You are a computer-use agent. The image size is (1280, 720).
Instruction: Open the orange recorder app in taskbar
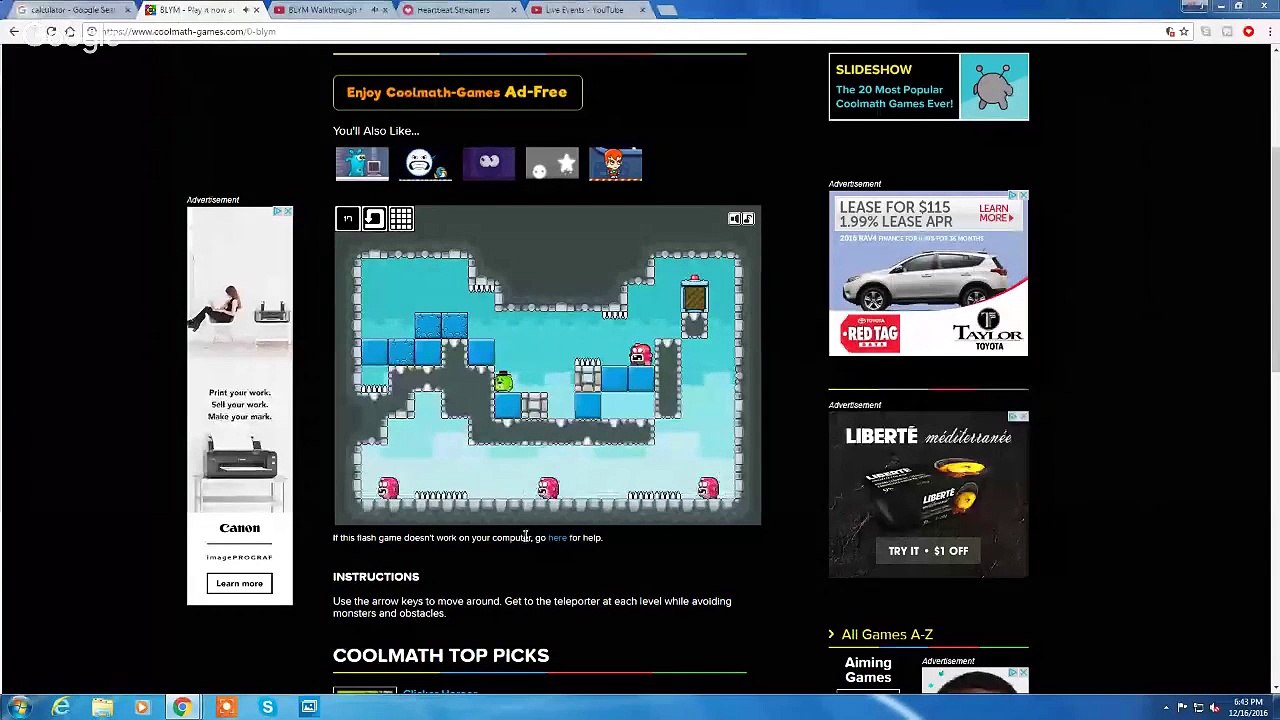tap(226, 707)
